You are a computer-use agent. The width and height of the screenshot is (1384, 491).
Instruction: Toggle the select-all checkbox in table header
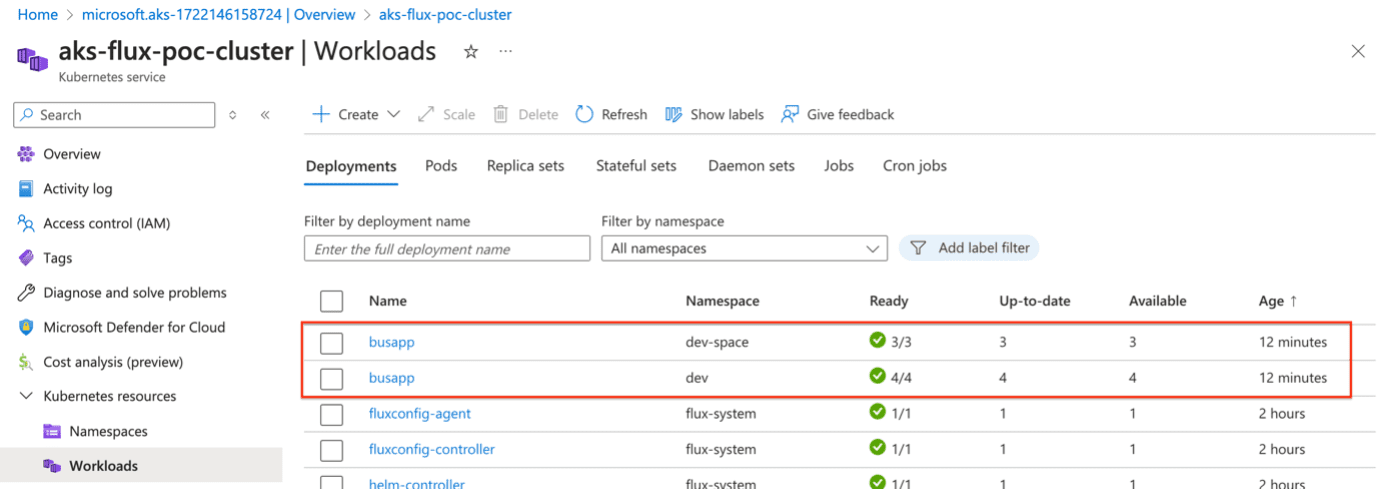pyautogui.click(x=332, y=301)
